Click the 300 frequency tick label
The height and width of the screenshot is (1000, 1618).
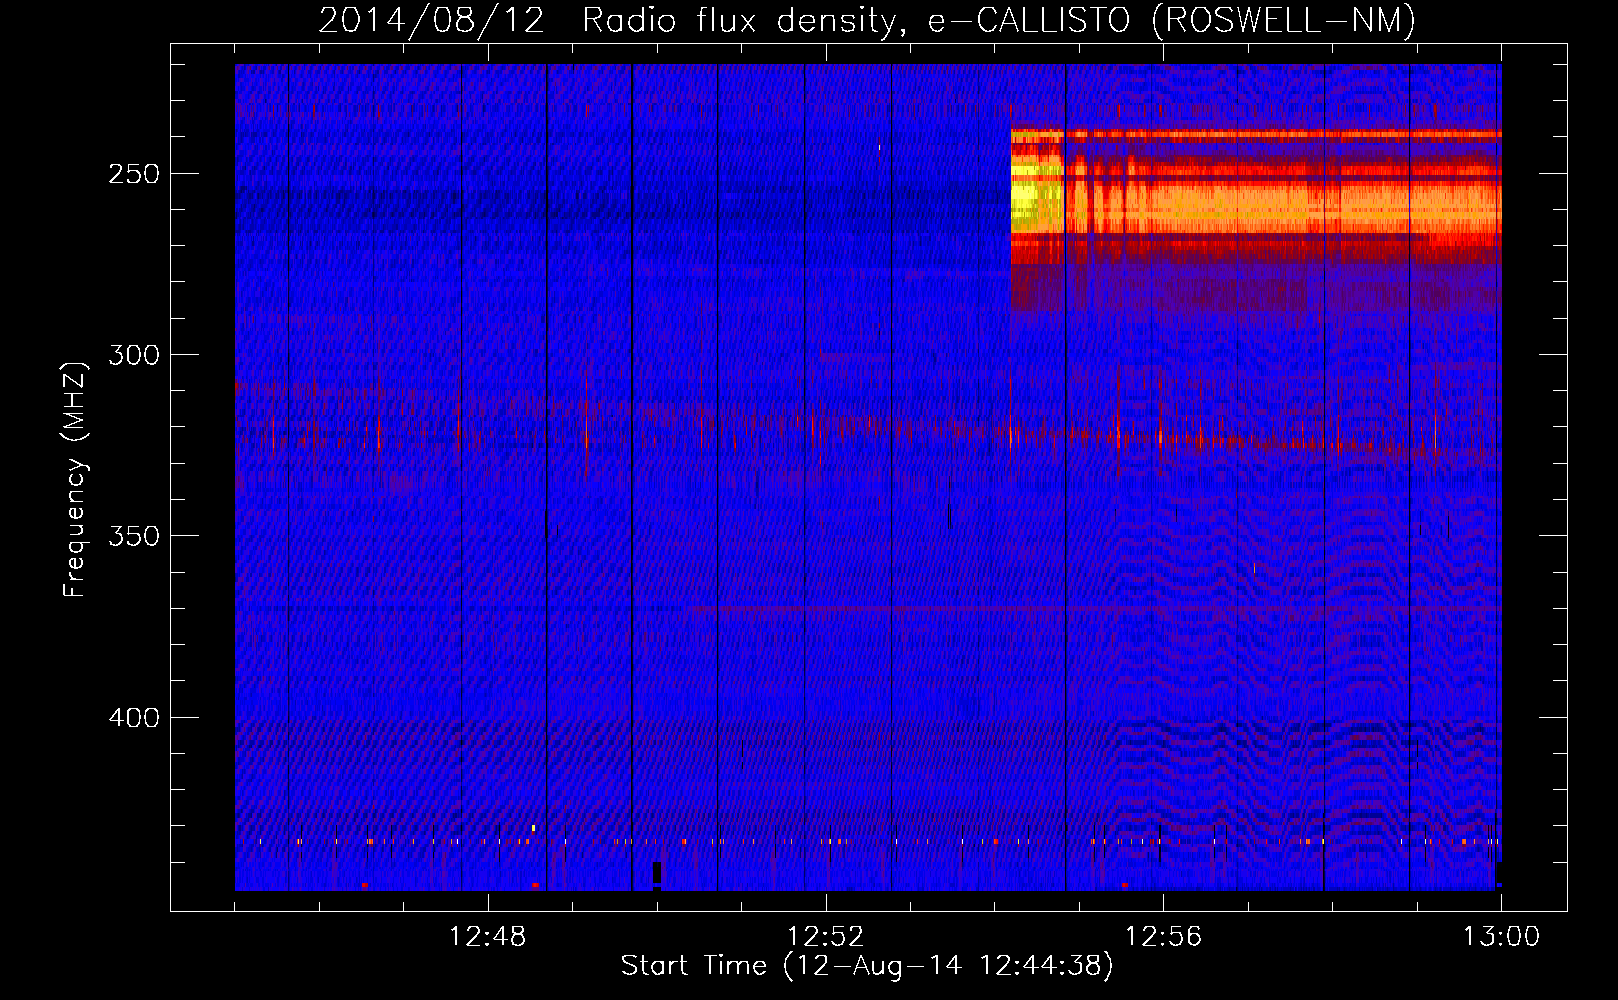134,355
